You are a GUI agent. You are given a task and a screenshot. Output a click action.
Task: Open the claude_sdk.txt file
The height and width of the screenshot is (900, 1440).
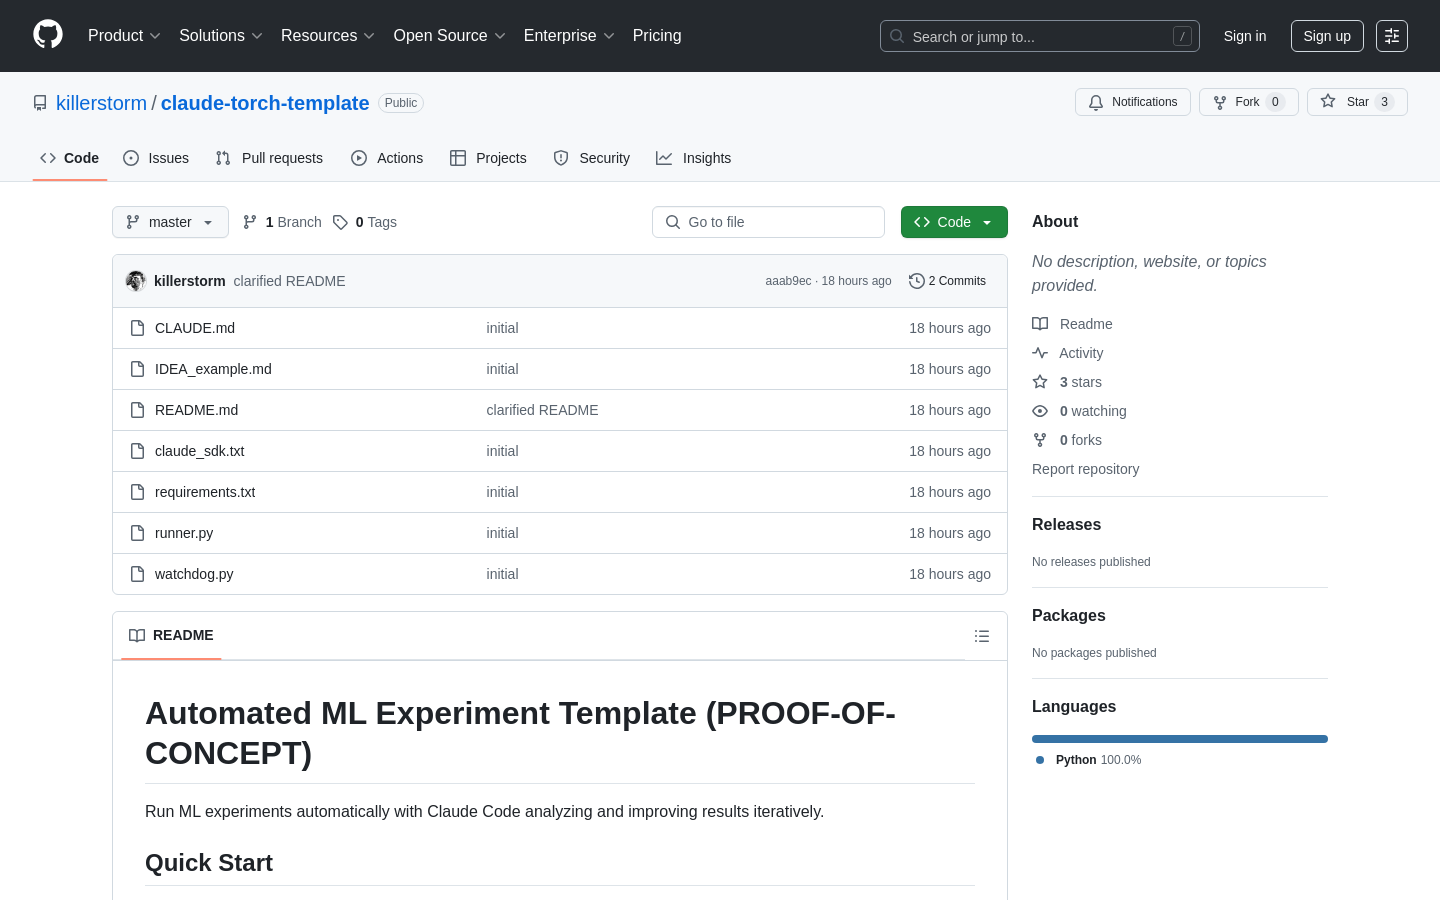click(200, 451)
